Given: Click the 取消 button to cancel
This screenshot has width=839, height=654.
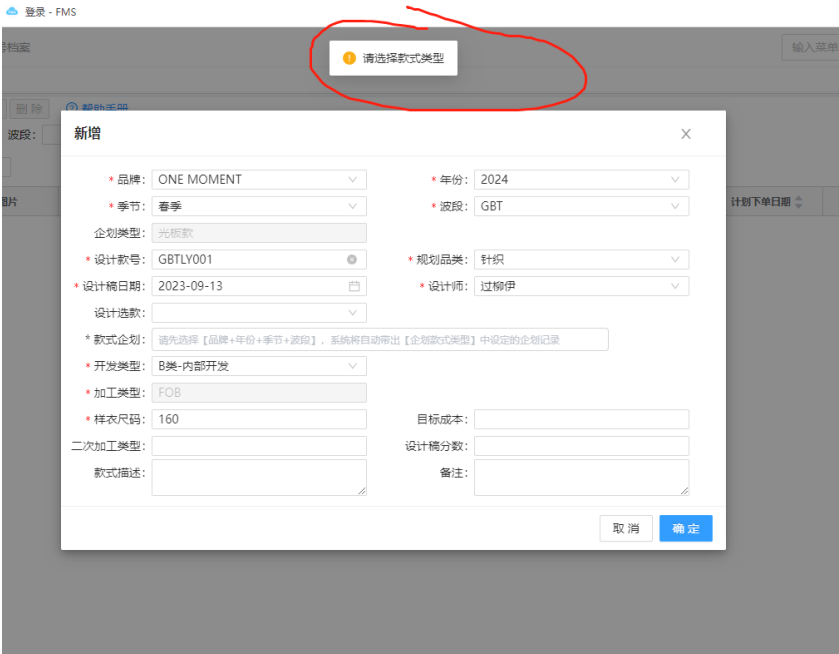Looking at the screenshot, I should coord(626,529).
